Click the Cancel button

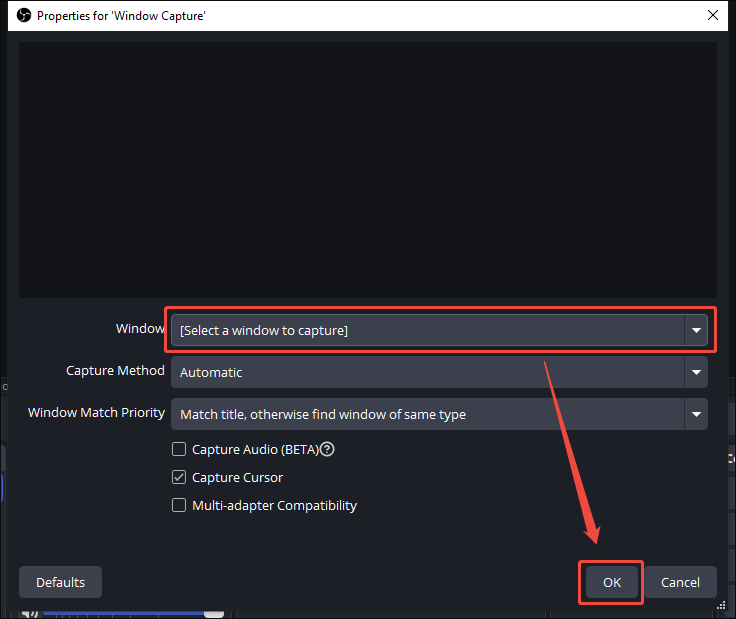(680, 582)
